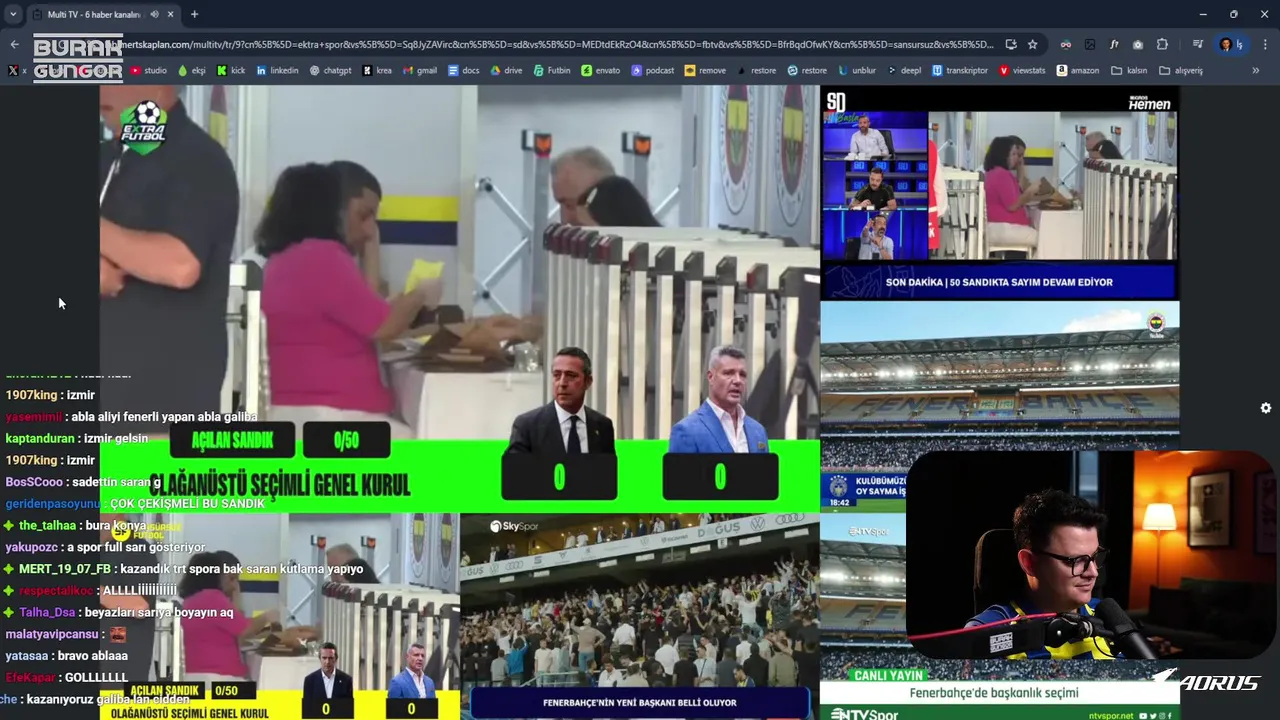Viewport: 1280px width, 720px height.
Task: Click chat user name kaptanduran
Action: (x=40, y=439)
